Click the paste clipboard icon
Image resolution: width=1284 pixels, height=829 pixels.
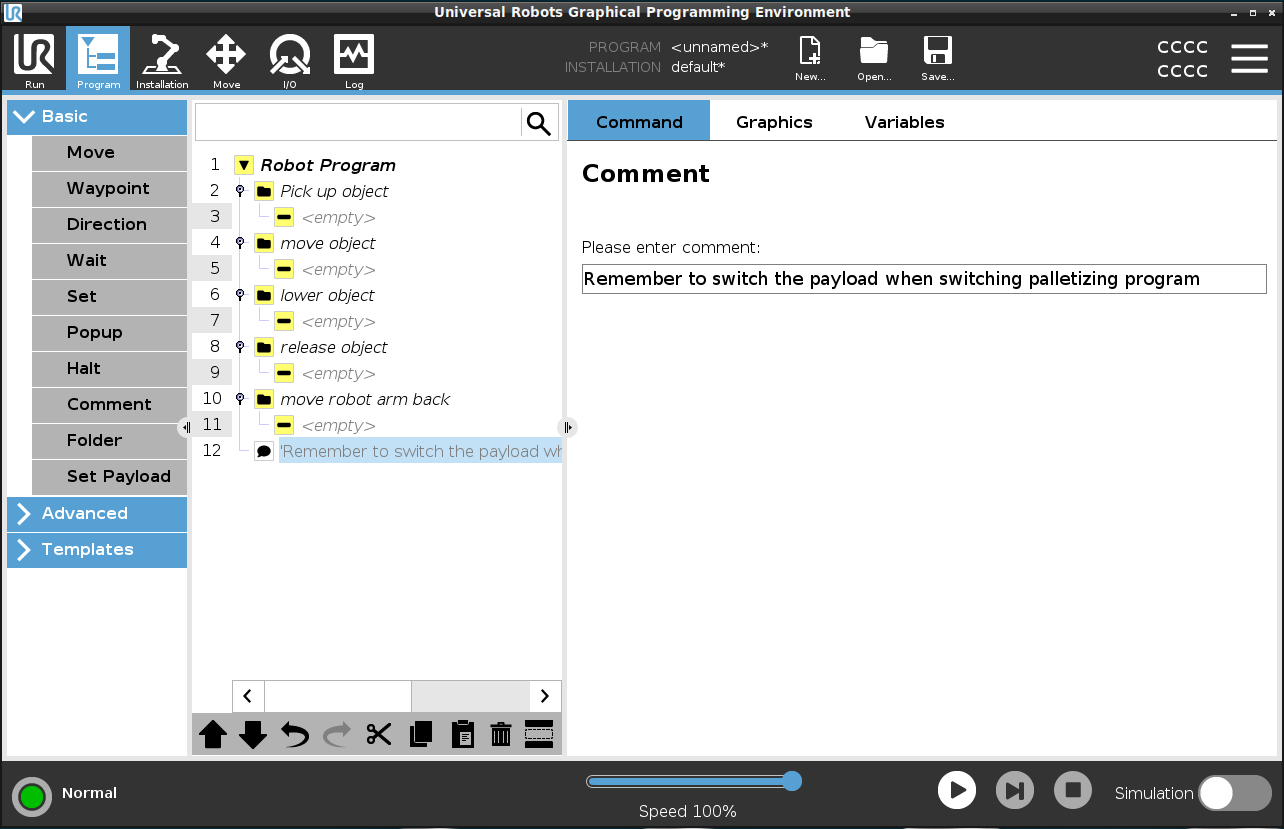462,735
